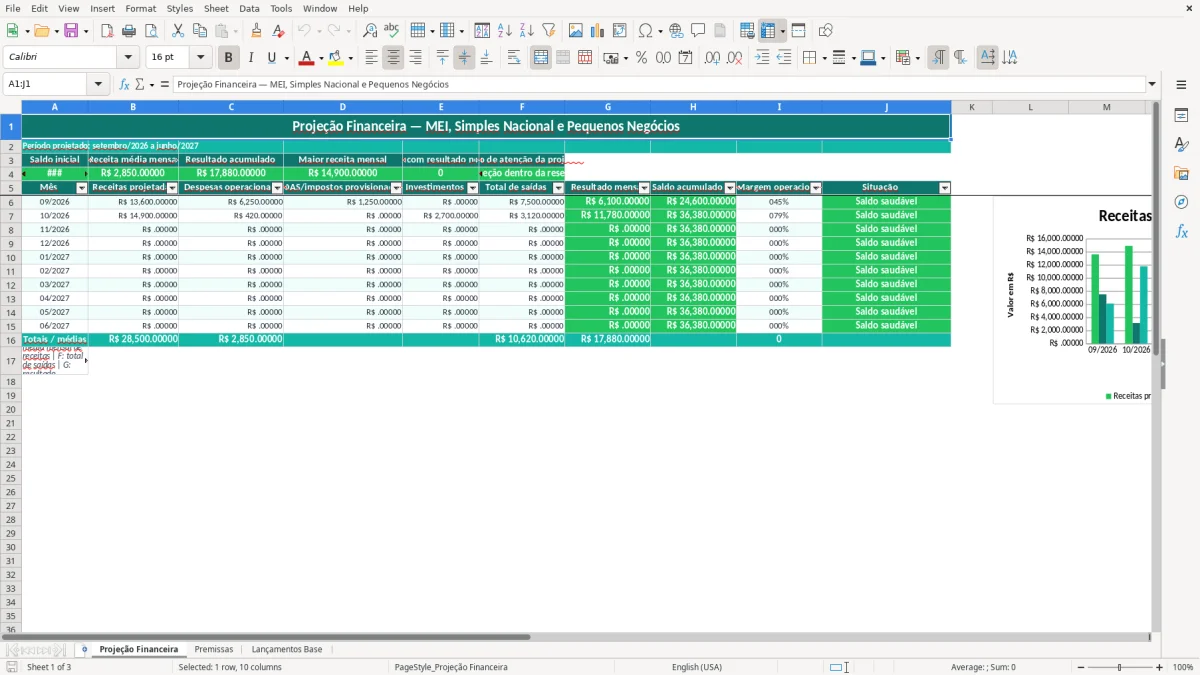Expand the formula bar with its arrow
This screenshot has height=675, width=1200.
click(1152, 84)
